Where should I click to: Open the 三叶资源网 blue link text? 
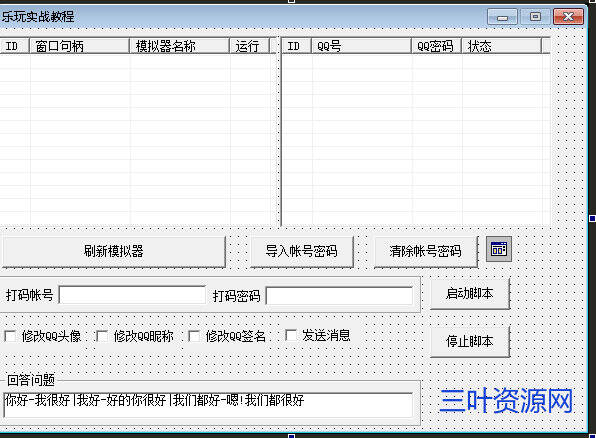[506, 401]
